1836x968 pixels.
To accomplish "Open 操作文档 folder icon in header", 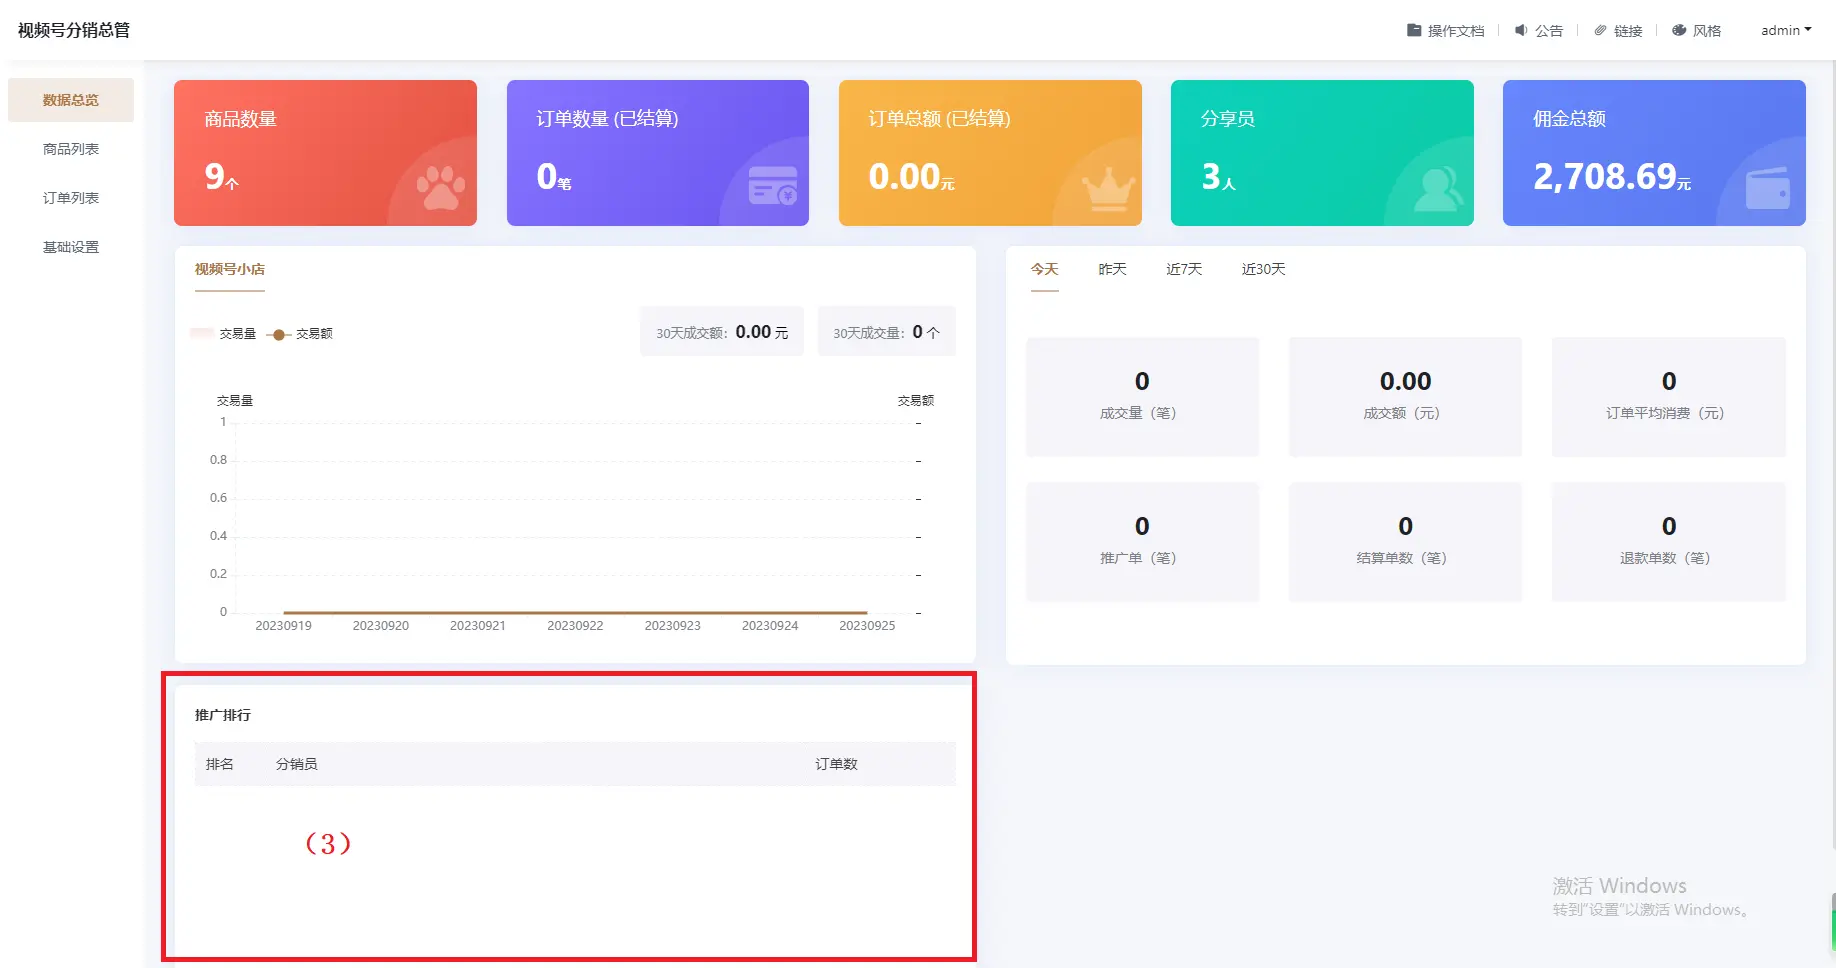I will coord(1414,30).
